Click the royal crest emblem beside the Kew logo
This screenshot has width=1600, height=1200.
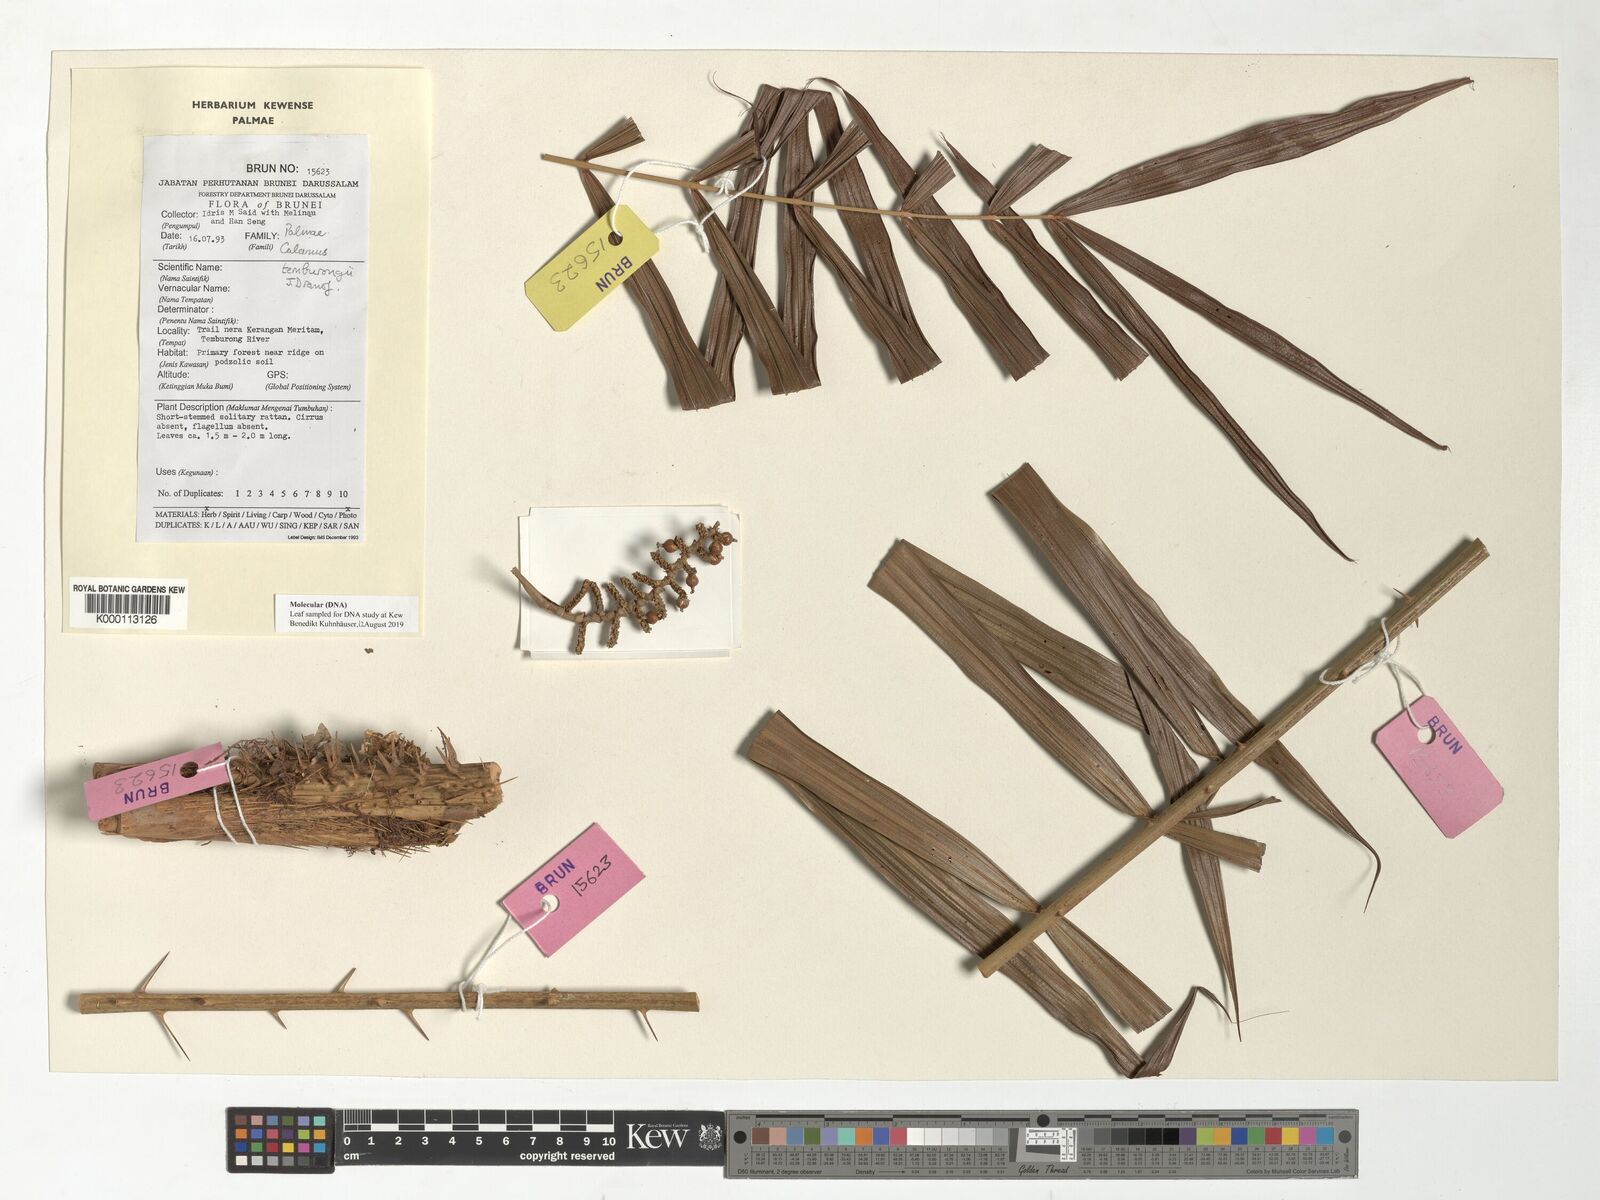pyautogui.click(x=709, y=1137)
